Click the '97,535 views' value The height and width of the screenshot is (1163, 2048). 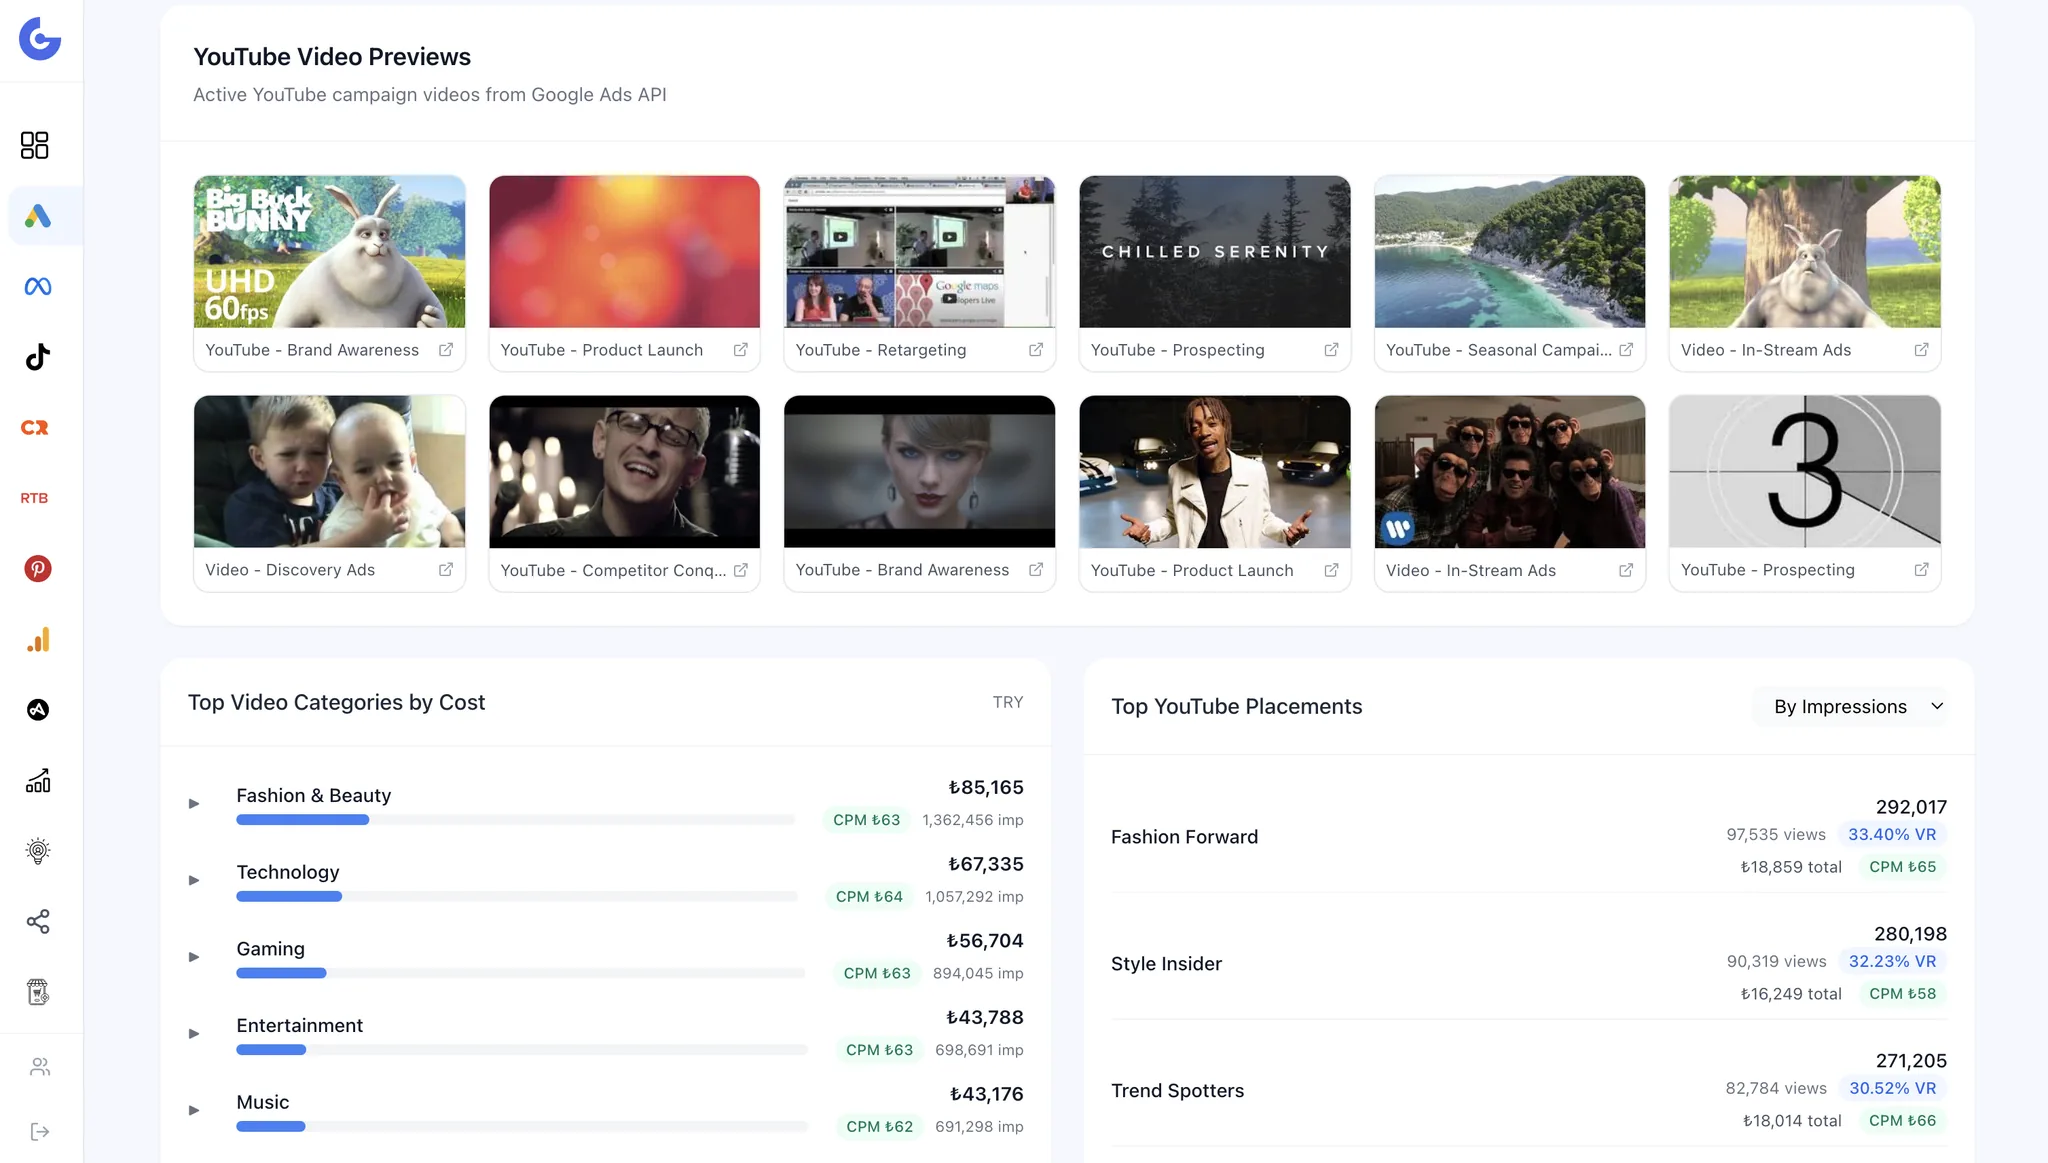point(1776,834)
